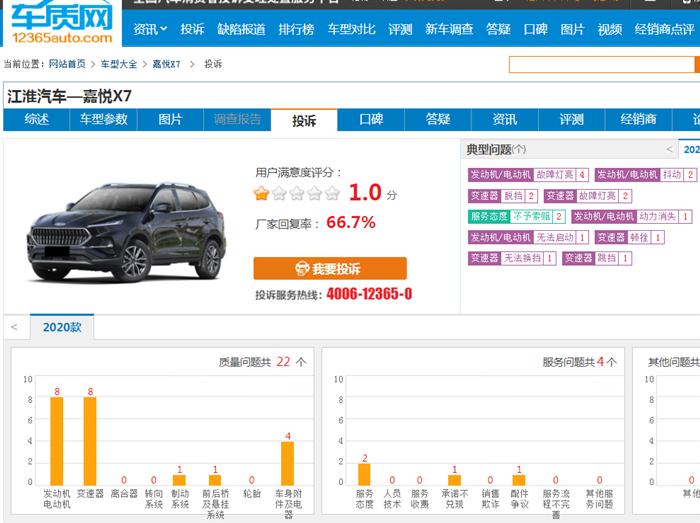This screenshot has height=523, width=700.
Task: Click the 变速器 顿挫 tag
Action: click(629, 237)
